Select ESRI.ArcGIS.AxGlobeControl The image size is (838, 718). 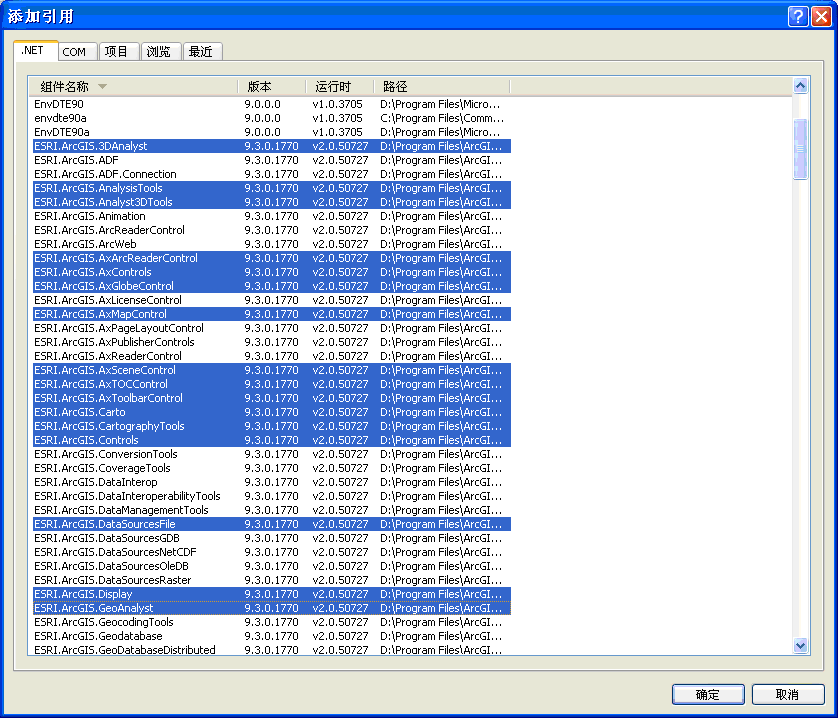click(x=271, y=286)
